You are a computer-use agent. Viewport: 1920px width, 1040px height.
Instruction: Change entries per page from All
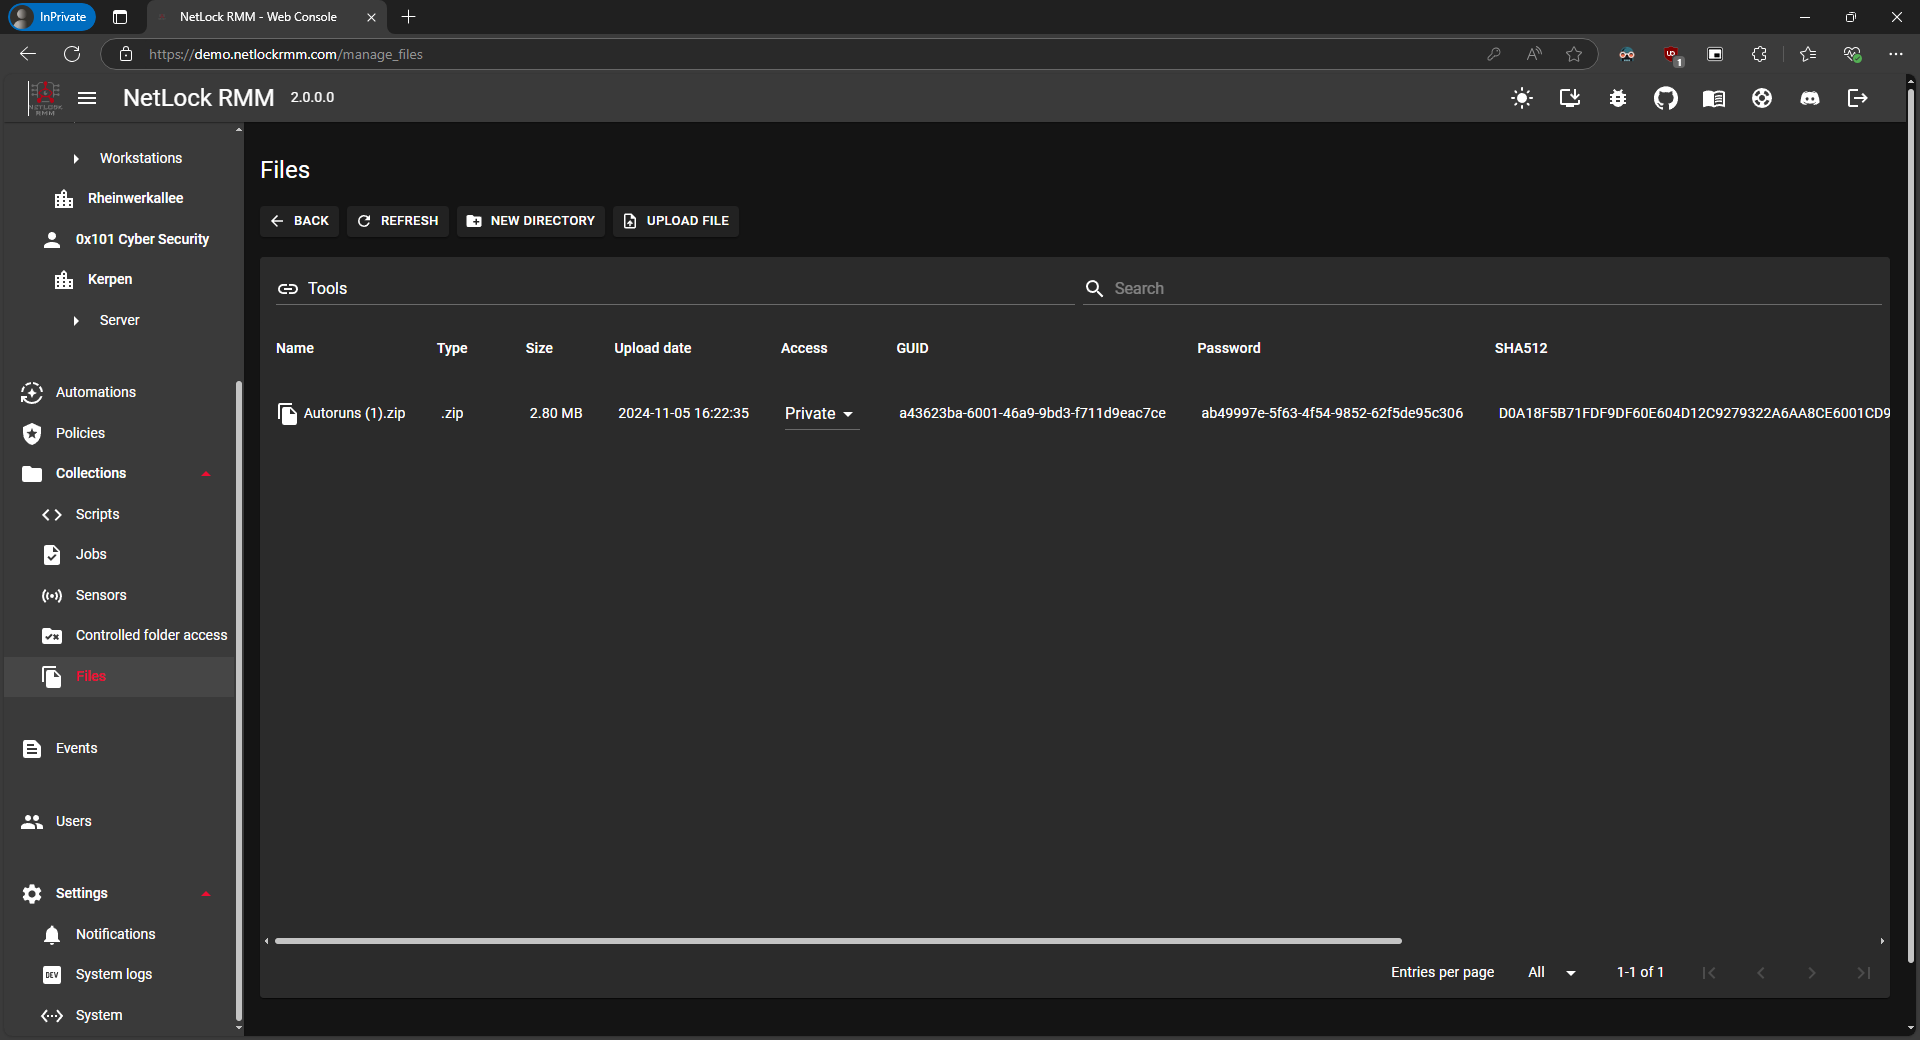coord(1550,972)
